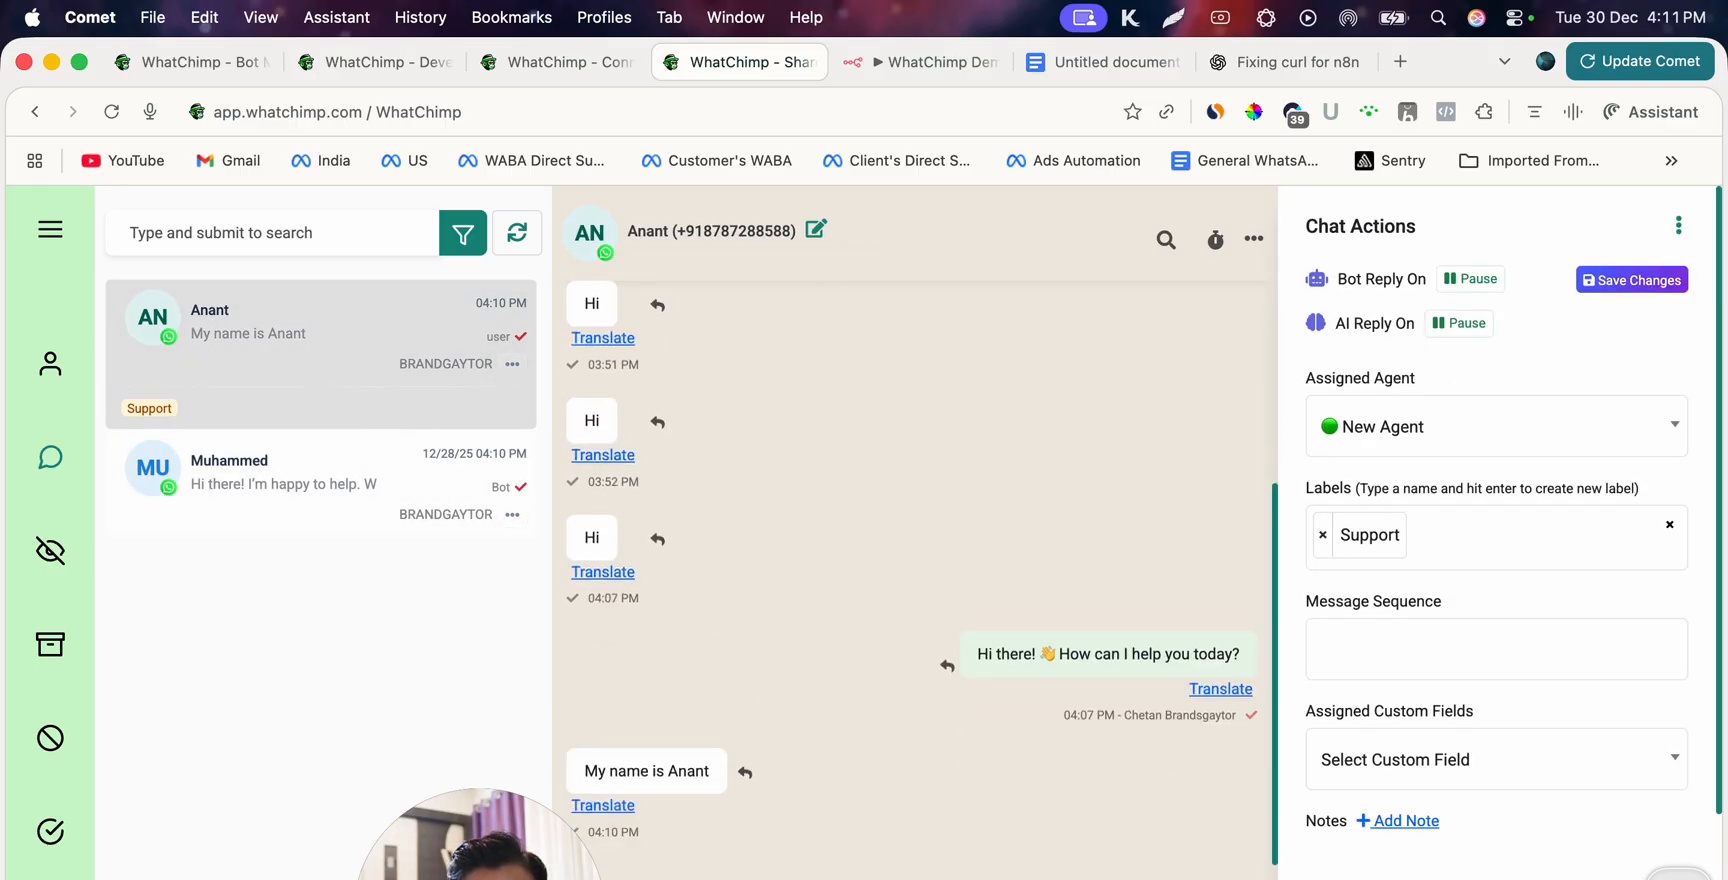Open options dots on Muhammed conversation card
The height and width of the screenshot is (880, 1728).
pos(513,515)
